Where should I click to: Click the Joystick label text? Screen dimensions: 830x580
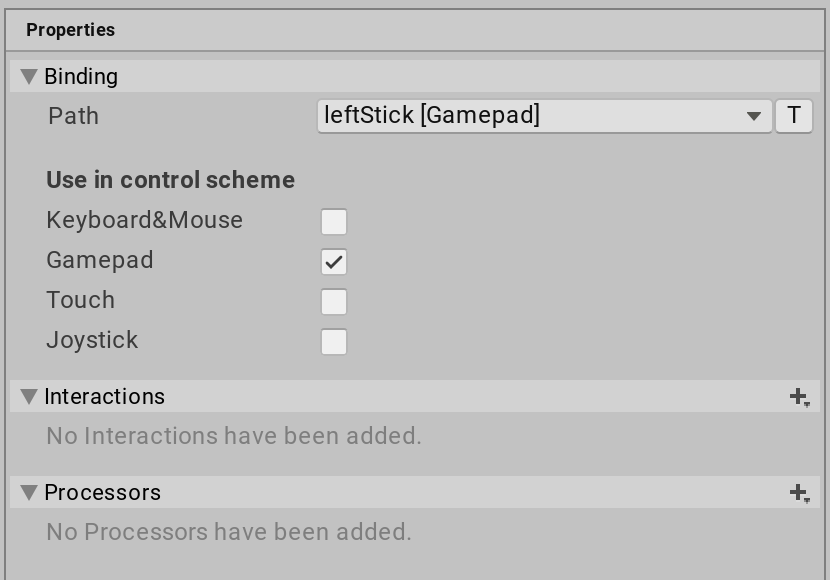[92, 341]
